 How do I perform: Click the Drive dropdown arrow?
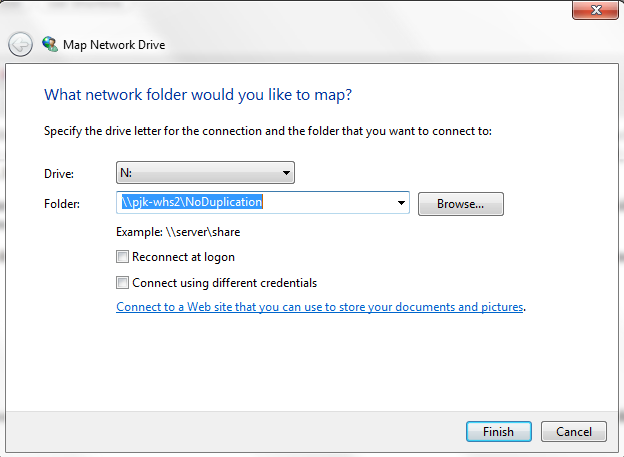287,173
